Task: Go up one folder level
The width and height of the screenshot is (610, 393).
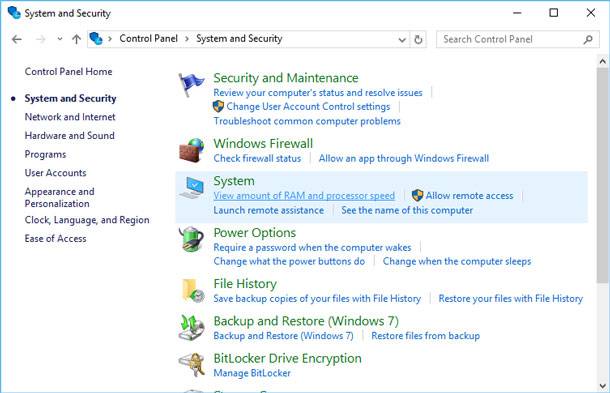Action: click(x=77, y=39)
